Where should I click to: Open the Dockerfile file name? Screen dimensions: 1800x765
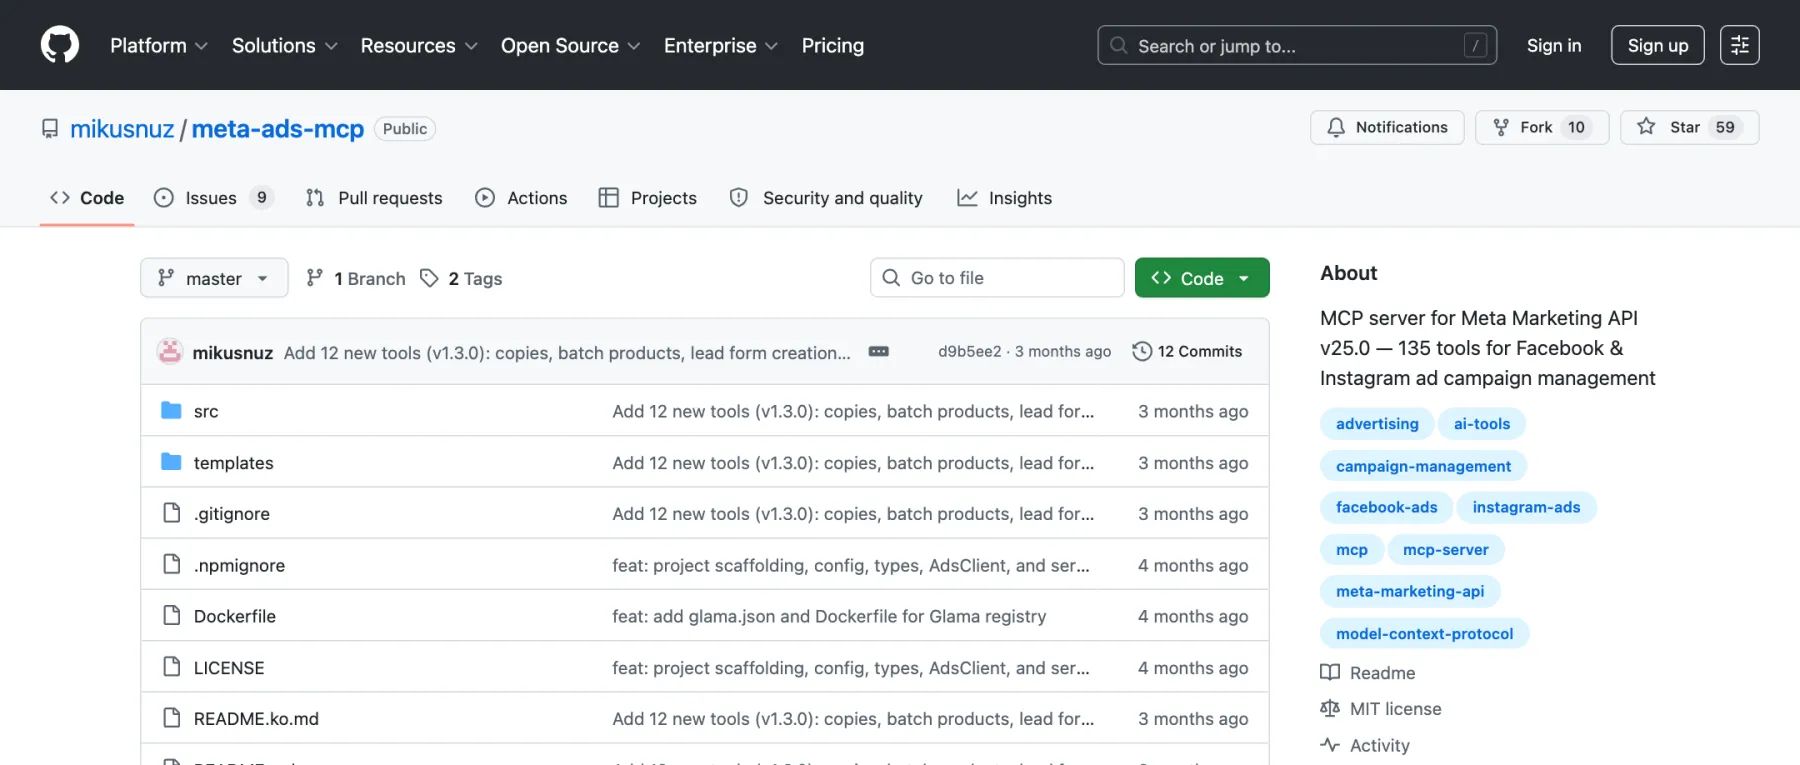pyautogui.click(x=235, y=616)
